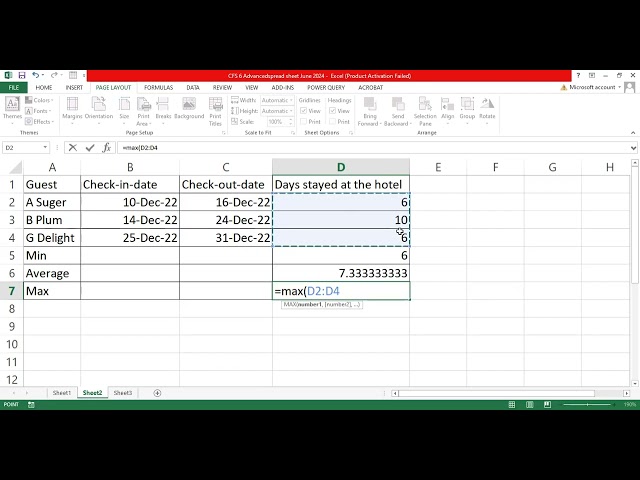Click the Redo arrow icon
This screenshot has height=480, width=640.
coord(53,76)
